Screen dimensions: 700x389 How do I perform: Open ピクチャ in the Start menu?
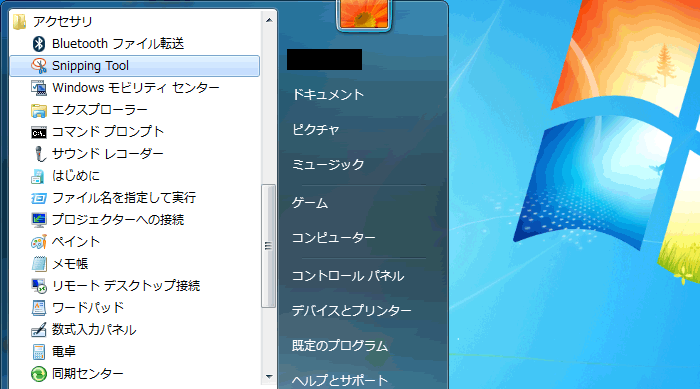pos(316,130)
